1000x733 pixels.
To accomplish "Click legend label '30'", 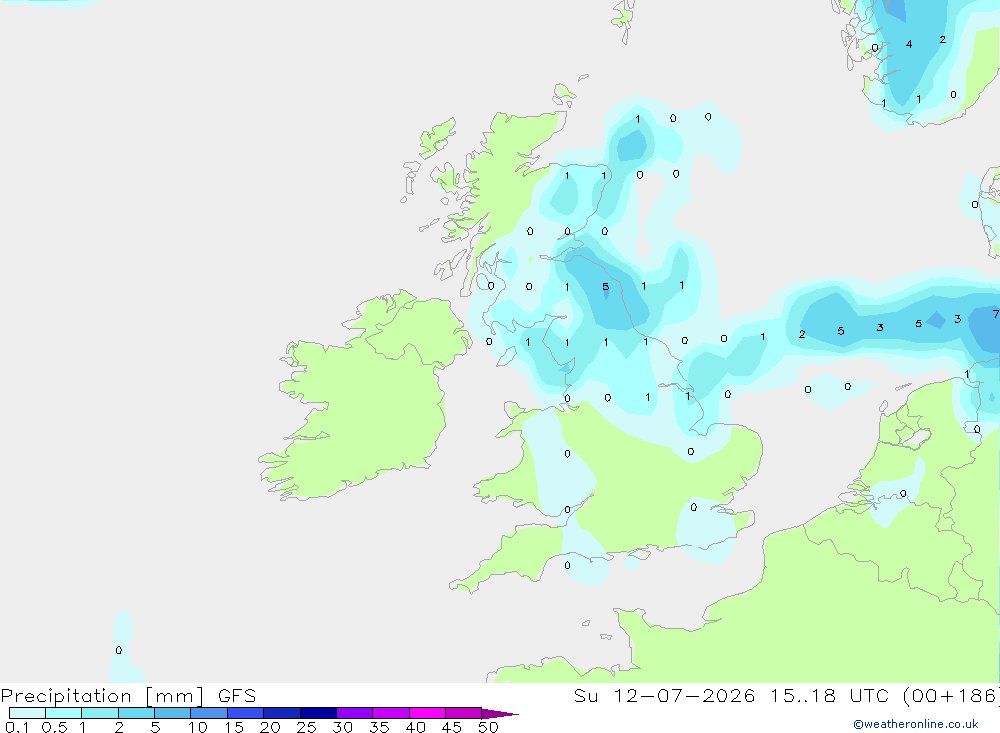I will tap(343, 727).
